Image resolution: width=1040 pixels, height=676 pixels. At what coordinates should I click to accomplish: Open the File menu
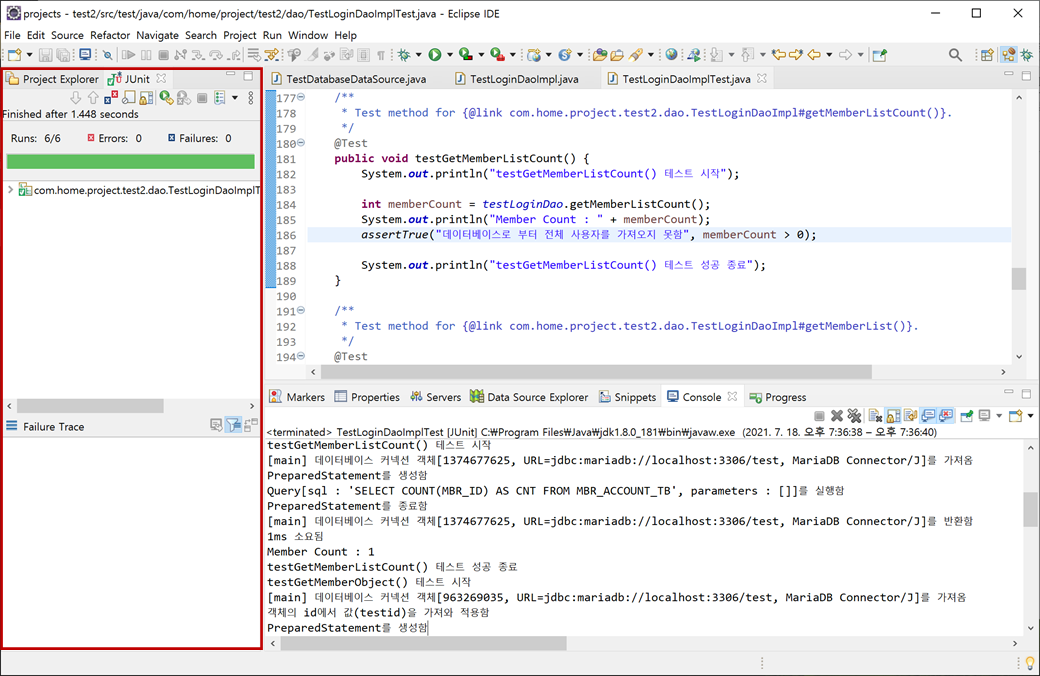12,35
